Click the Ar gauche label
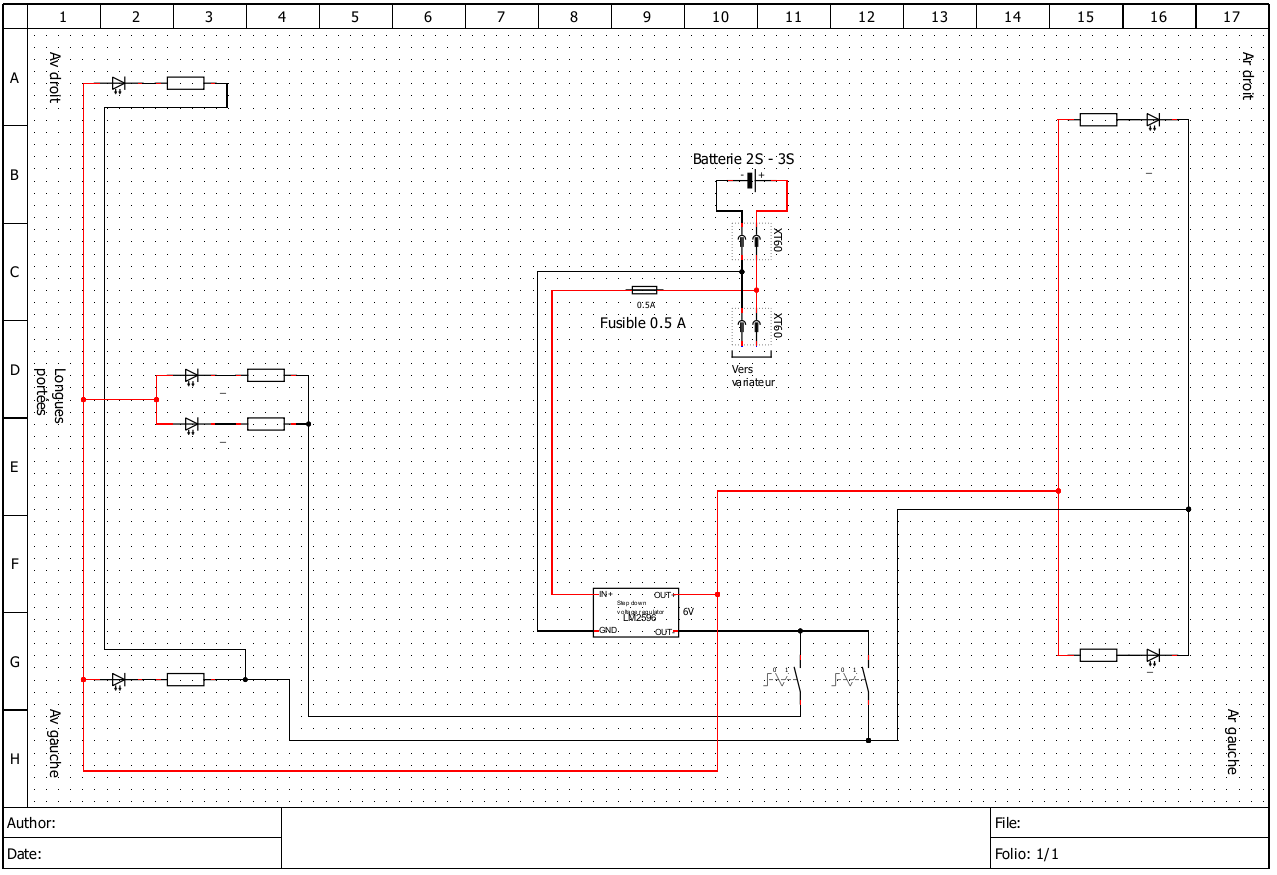 point(1233,742)
